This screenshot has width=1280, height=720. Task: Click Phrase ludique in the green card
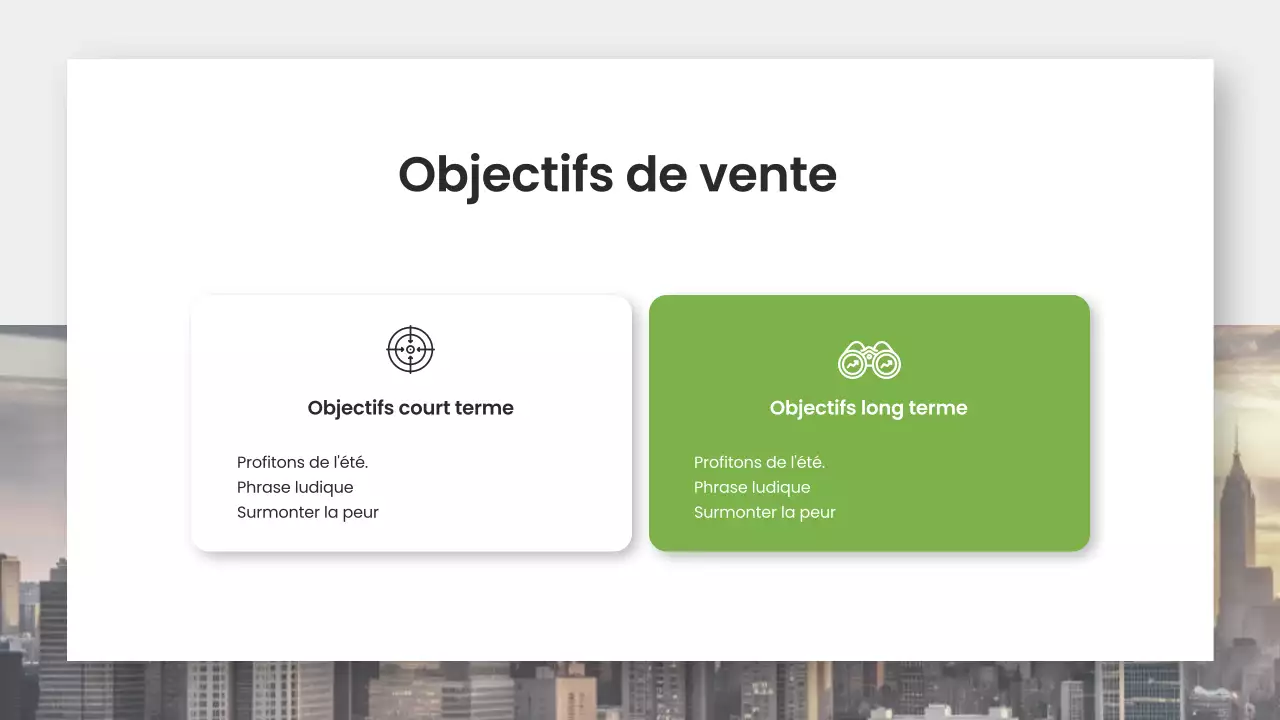click(752, 487)
